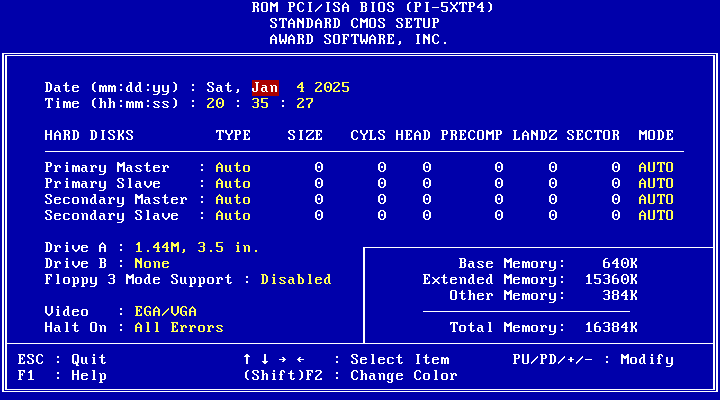Toggle Floppy 3 Mode Support Disabled
The height and width of the screenshot is (400, 720).
tap(295, 280)
